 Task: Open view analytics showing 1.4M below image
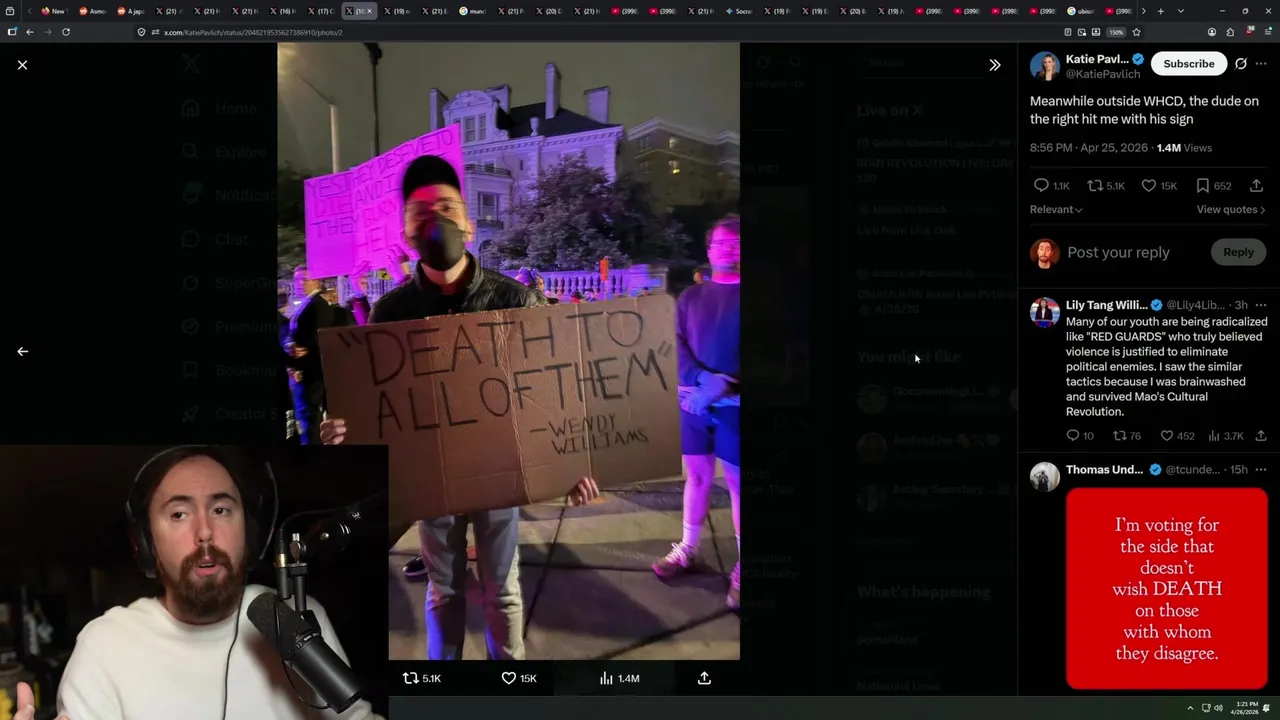point(619,678)
